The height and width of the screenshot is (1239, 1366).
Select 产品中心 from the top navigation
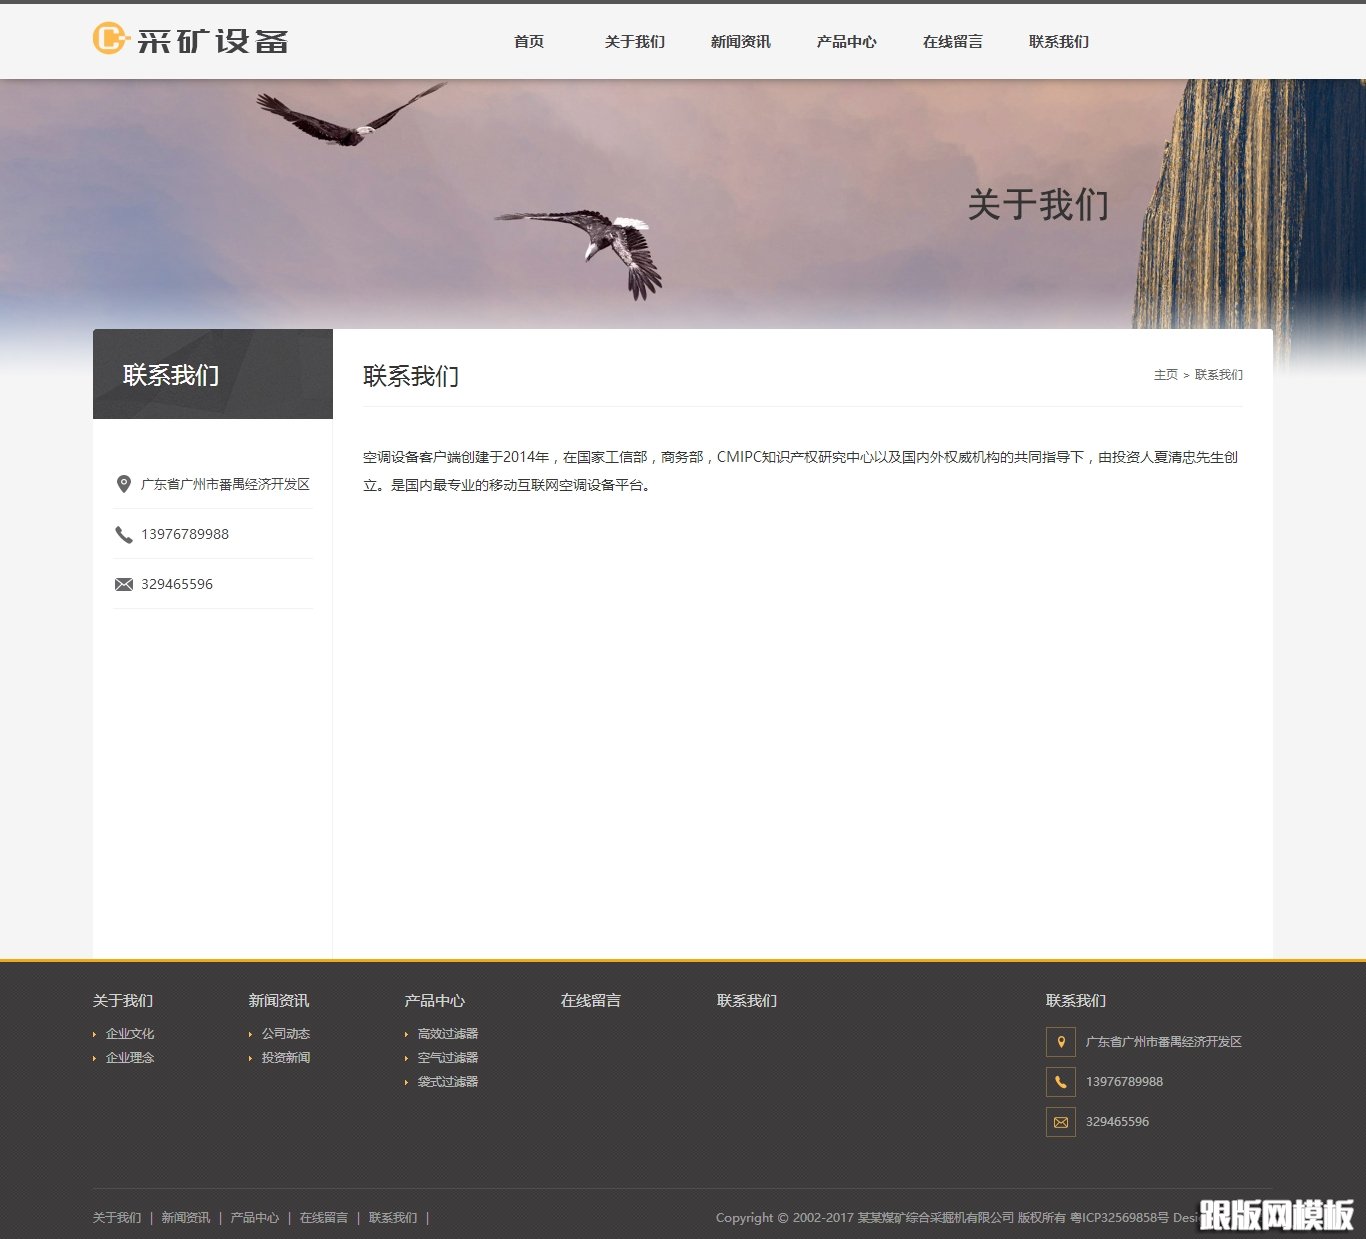click(x=846, y=42)
